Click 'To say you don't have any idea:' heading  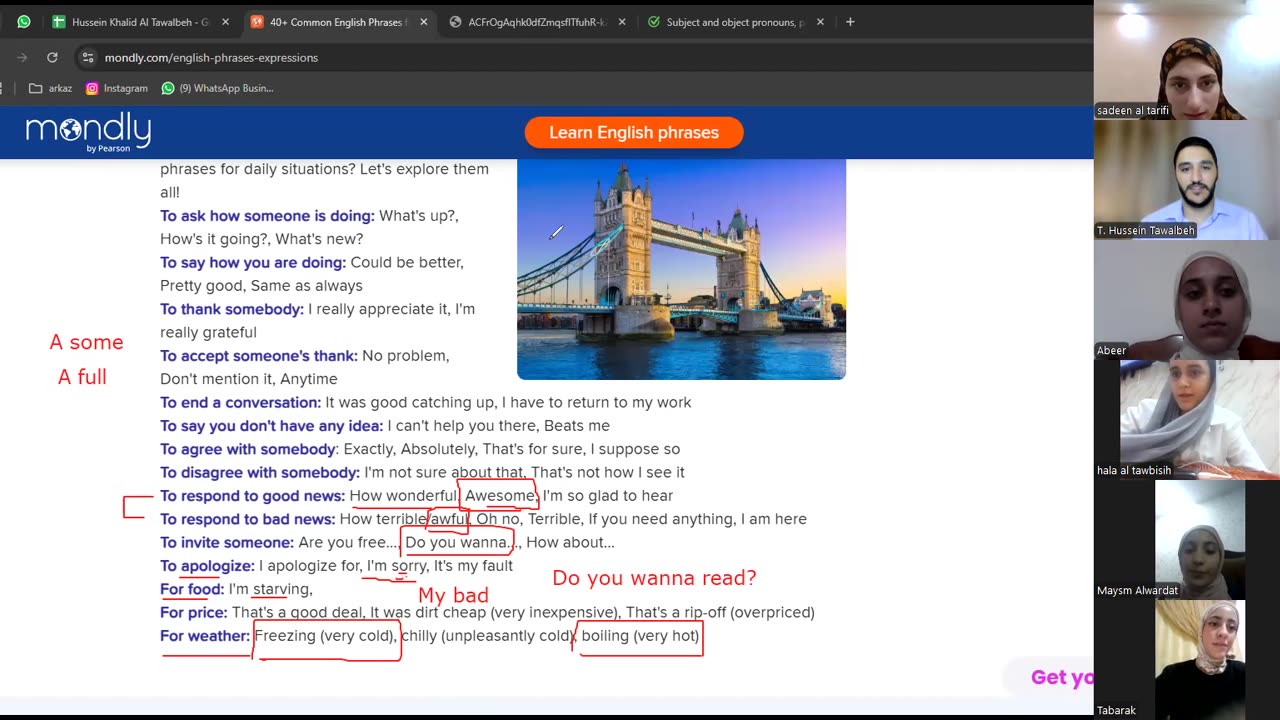[271, 426]
